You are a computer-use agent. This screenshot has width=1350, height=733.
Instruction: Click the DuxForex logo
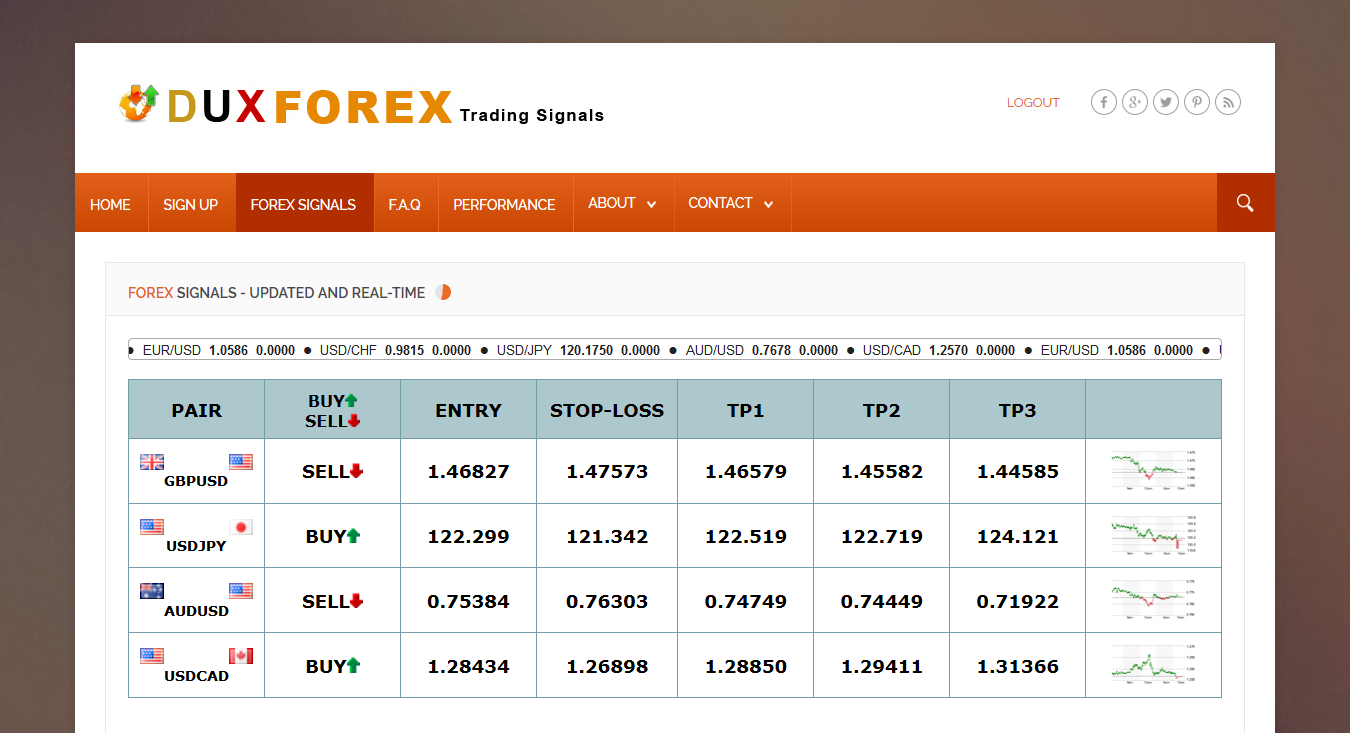(361, 106)
